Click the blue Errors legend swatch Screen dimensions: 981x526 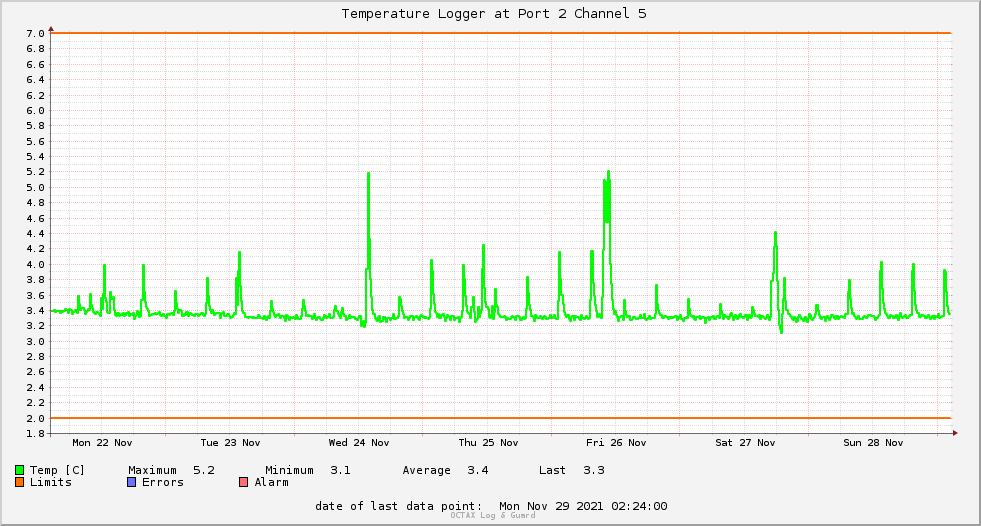131,482
